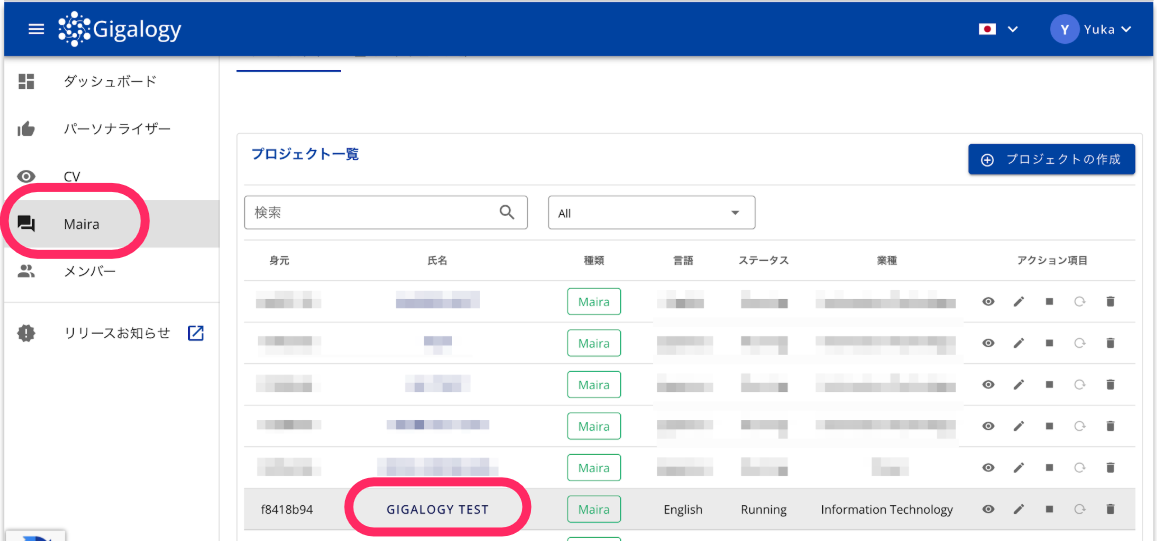Click the 言語 column header
This screenshot has width=1157, height=541.
click(683, 260)
